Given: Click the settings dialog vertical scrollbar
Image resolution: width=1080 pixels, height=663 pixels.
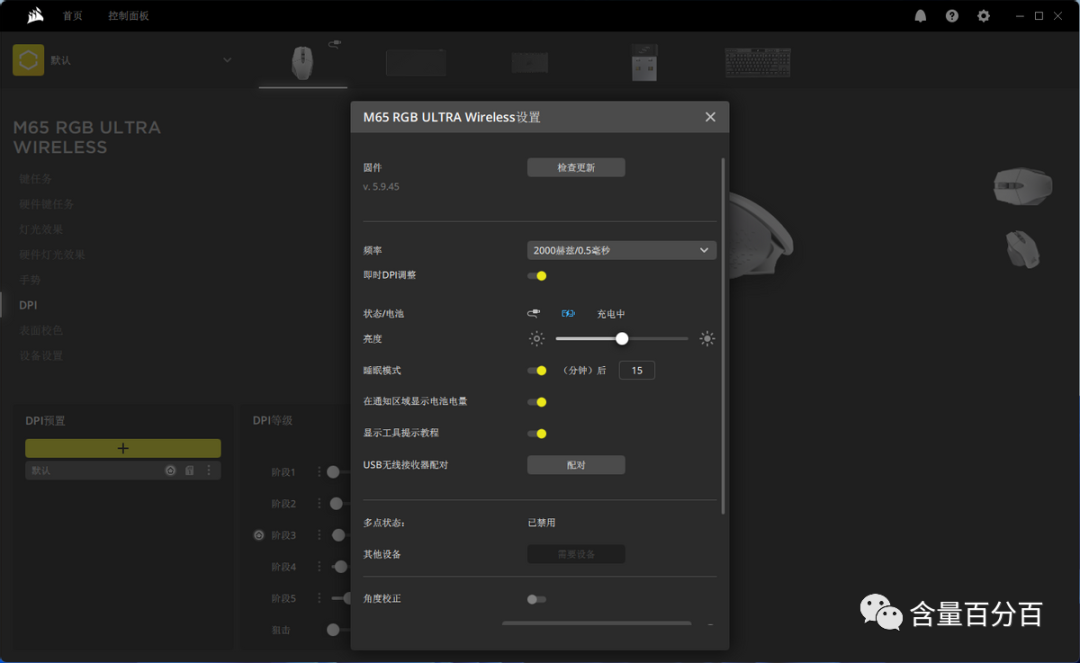Looking at the screenshot, I should 723,336.
